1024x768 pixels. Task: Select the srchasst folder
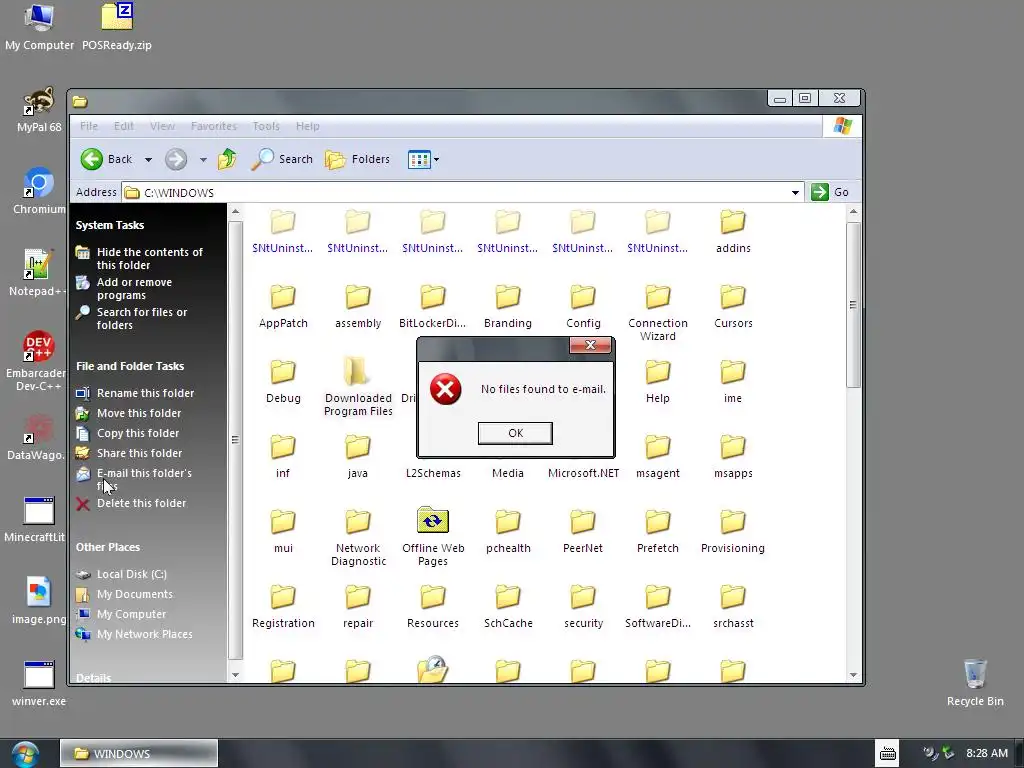pyautogui.click(x=733, y=607)
